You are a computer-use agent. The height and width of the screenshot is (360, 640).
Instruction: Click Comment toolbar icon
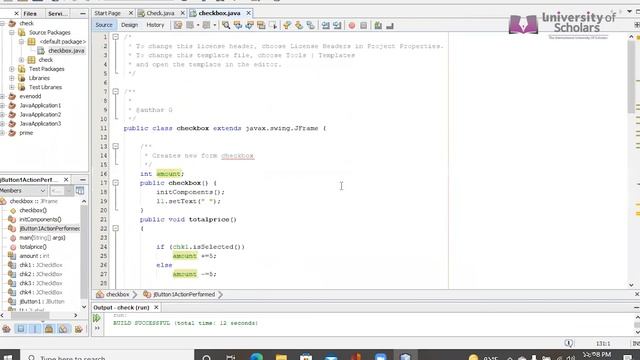(x=378, y=25)
